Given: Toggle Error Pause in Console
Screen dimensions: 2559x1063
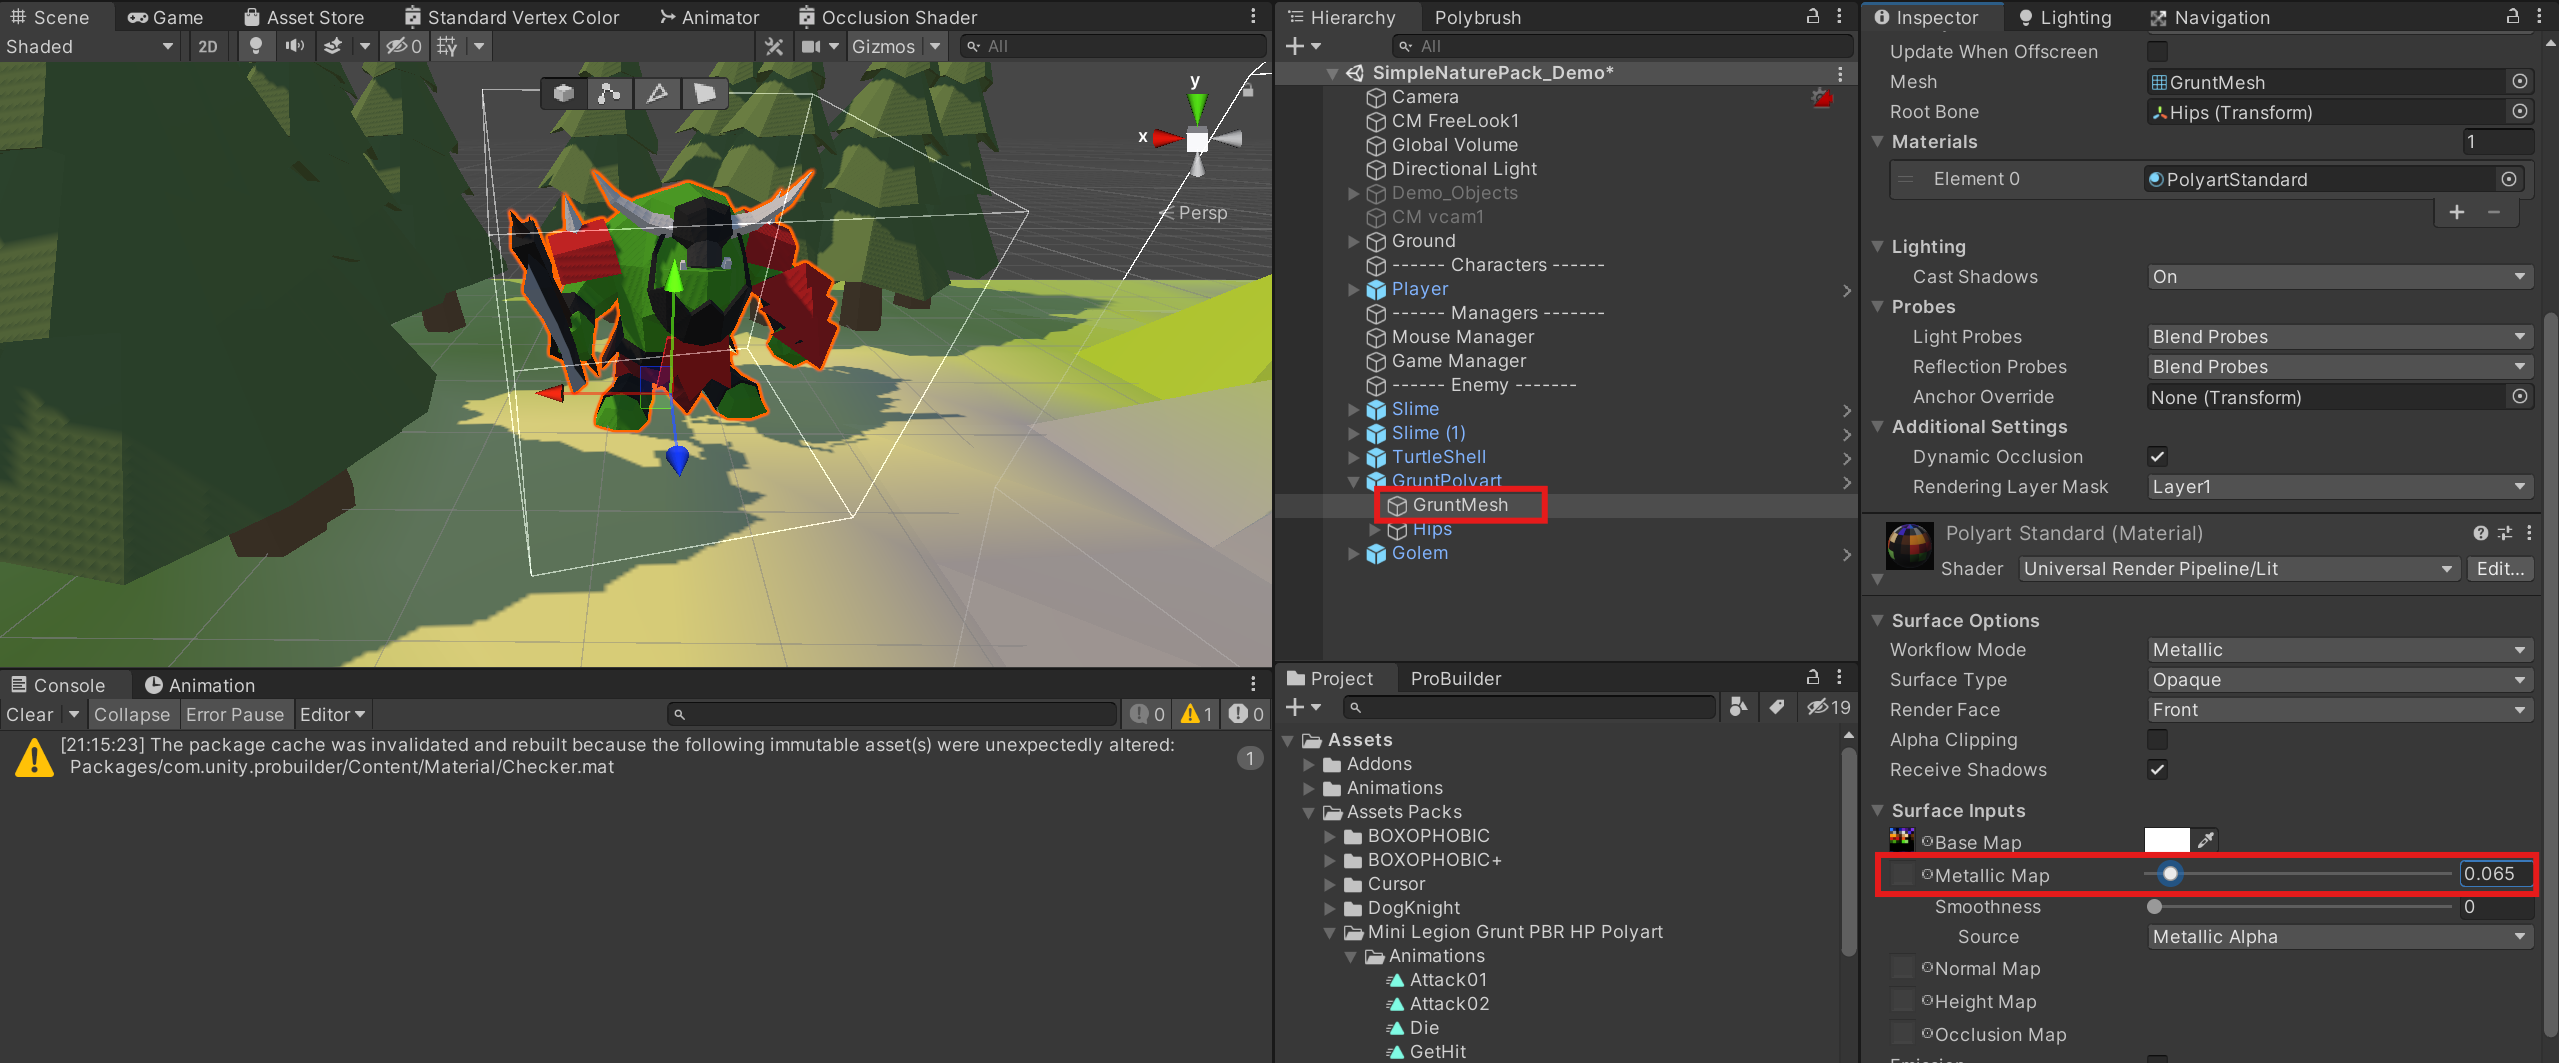Looking at the screenshot, I should tap(235, 714).
